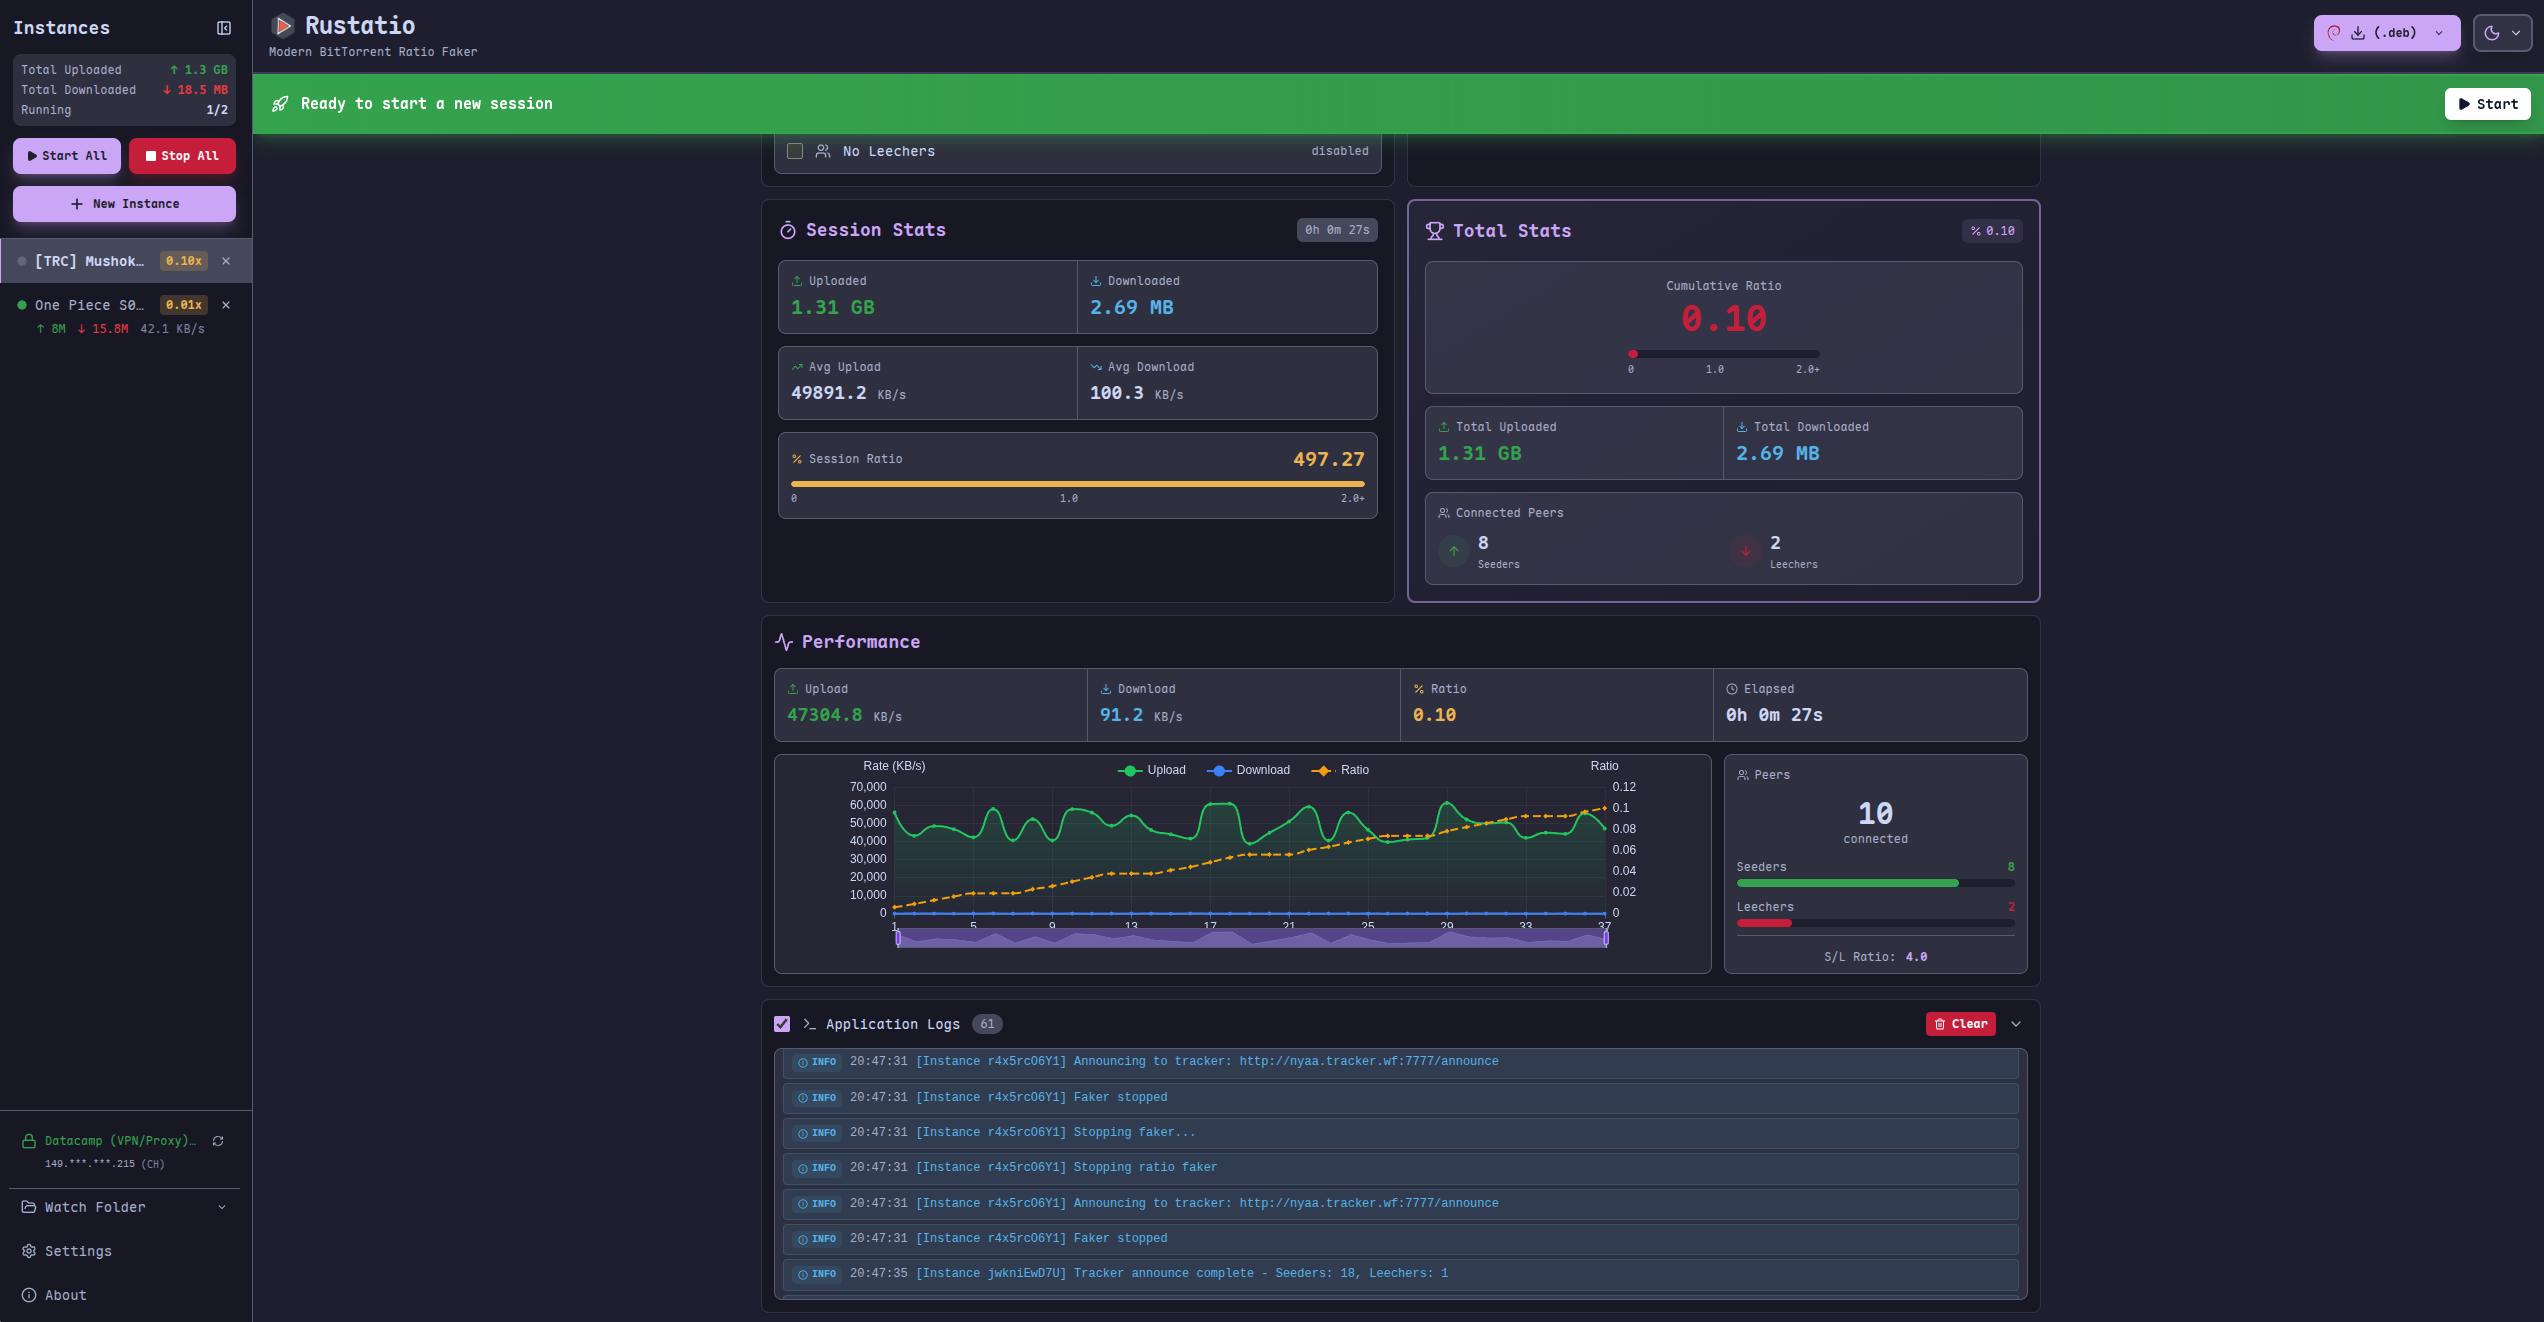The height and width of the screenshot is (1322, 2544).
Task: Click the Settings gear icon
Action: [29, 1251]
